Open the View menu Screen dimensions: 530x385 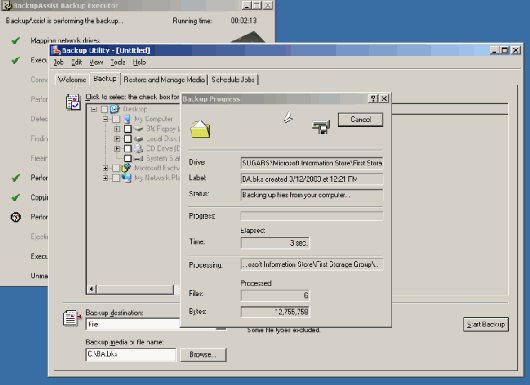click(x=96, y=62)
